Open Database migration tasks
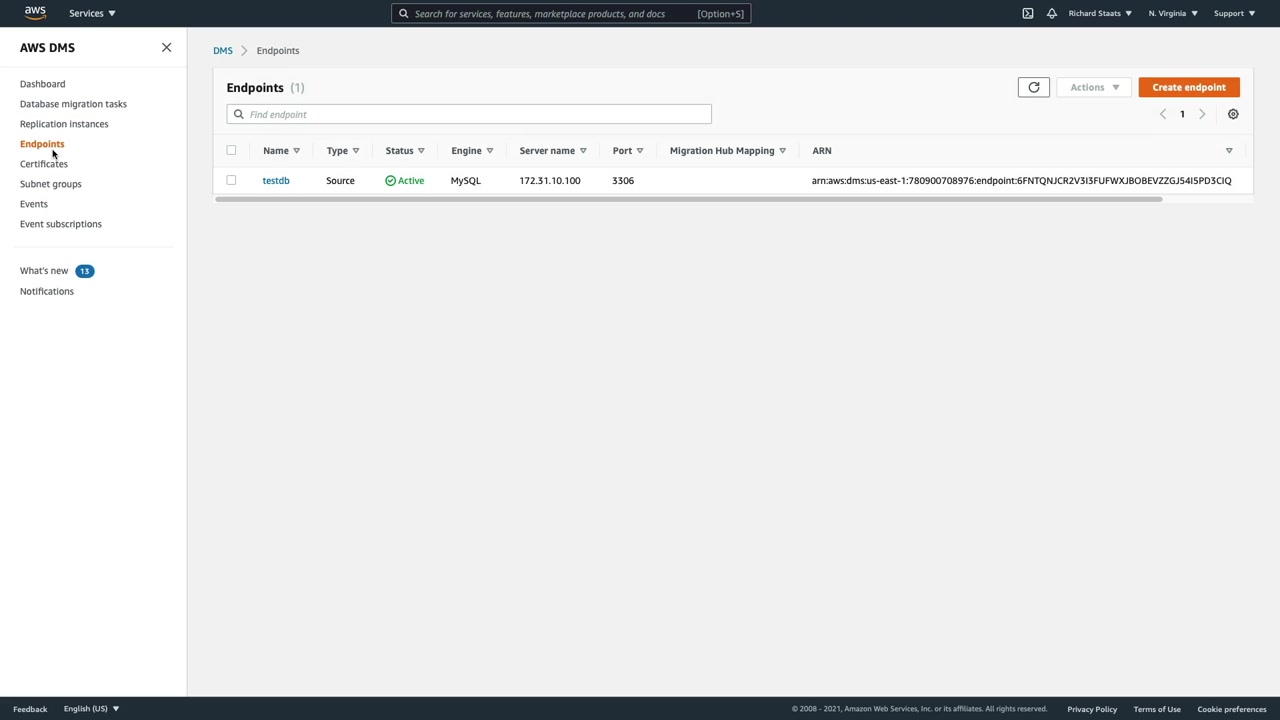Viewport: 1280px width, 720px height. (73, 104)
